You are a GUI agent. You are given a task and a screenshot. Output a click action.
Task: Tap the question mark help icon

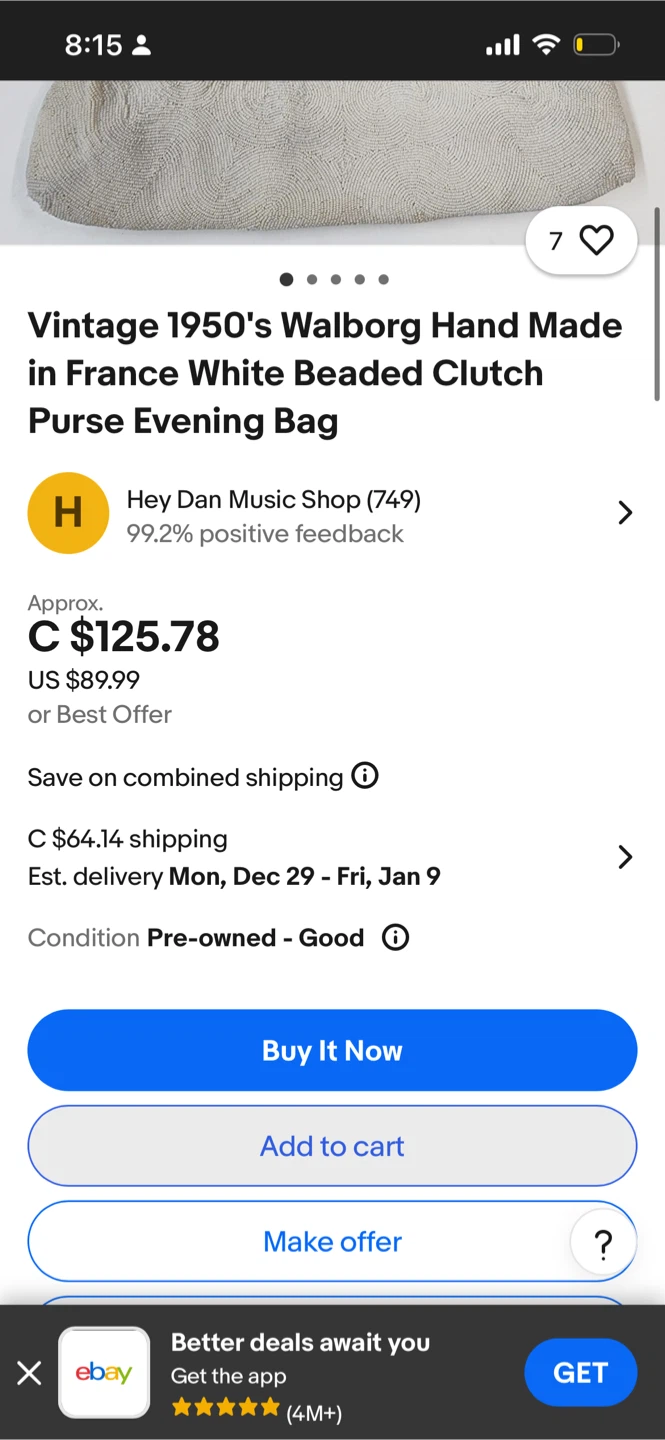pos(603,1245)
